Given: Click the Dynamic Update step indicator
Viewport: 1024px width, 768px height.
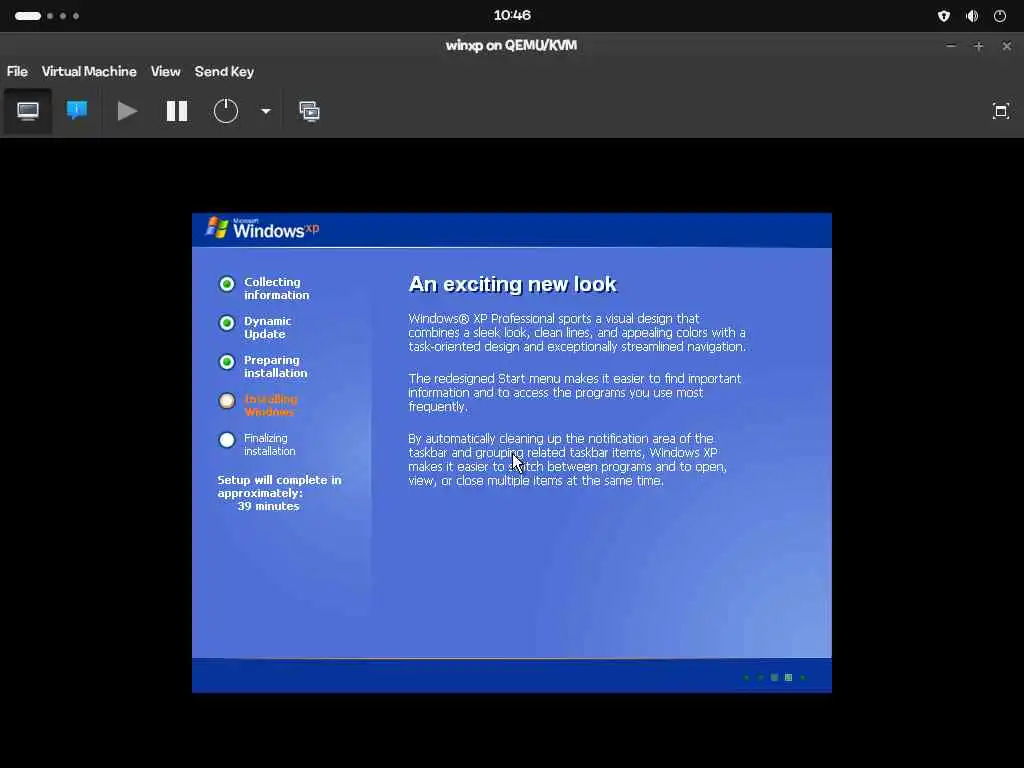Looking at the screenshot, I should click(227, 323).
